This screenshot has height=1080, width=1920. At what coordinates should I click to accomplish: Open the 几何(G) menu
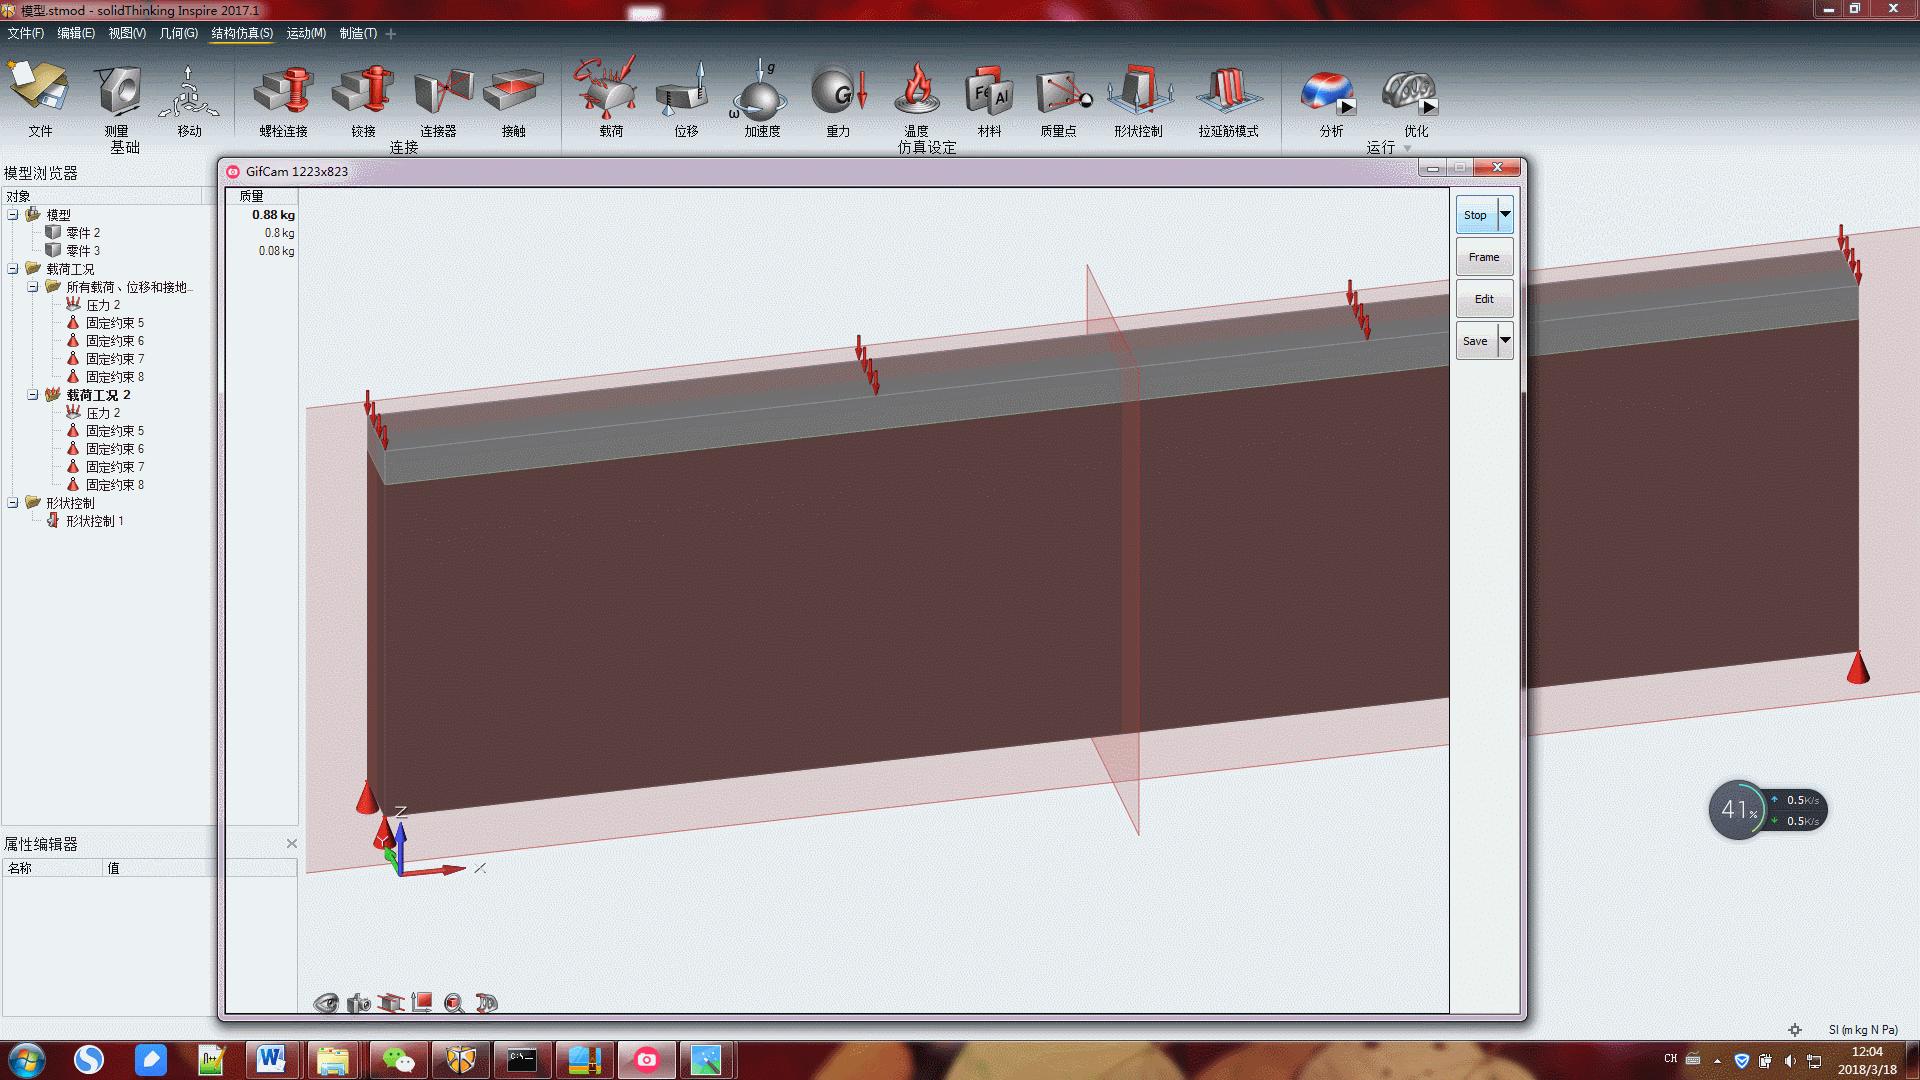pos(178,33)
